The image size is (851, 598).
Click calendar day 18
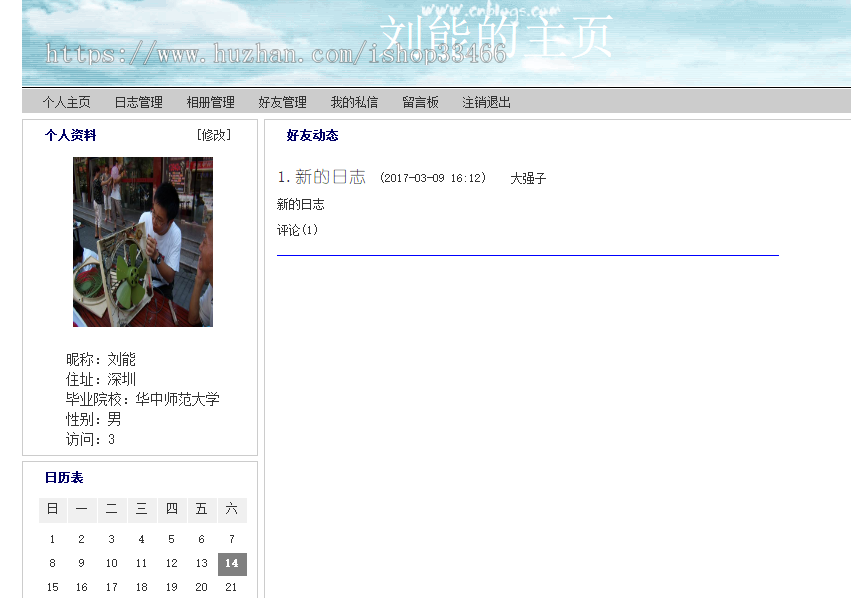tap(142, 587)
